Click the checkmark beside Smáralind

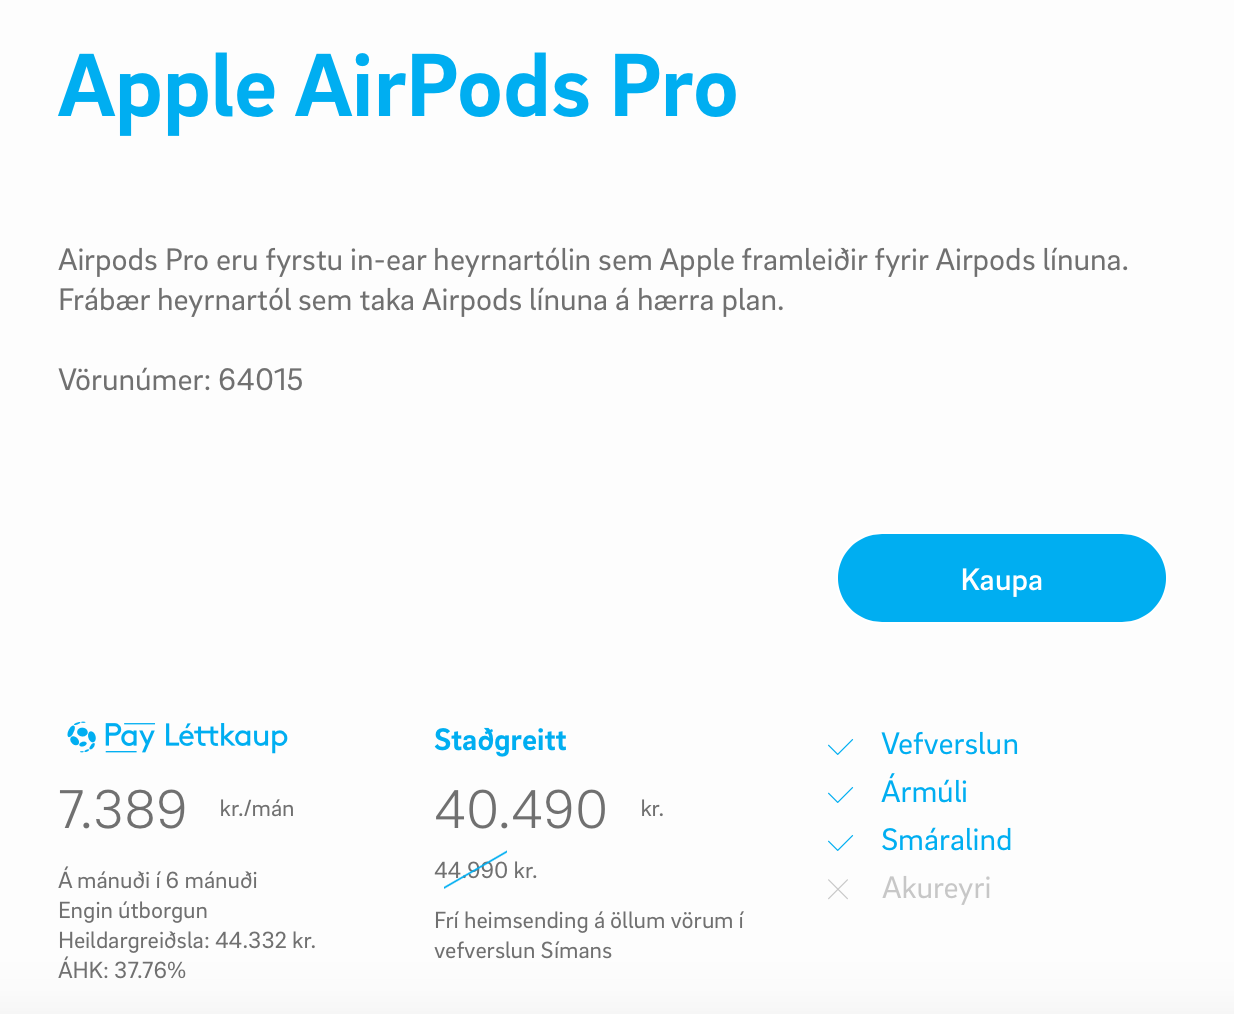(x=840, y=842)
